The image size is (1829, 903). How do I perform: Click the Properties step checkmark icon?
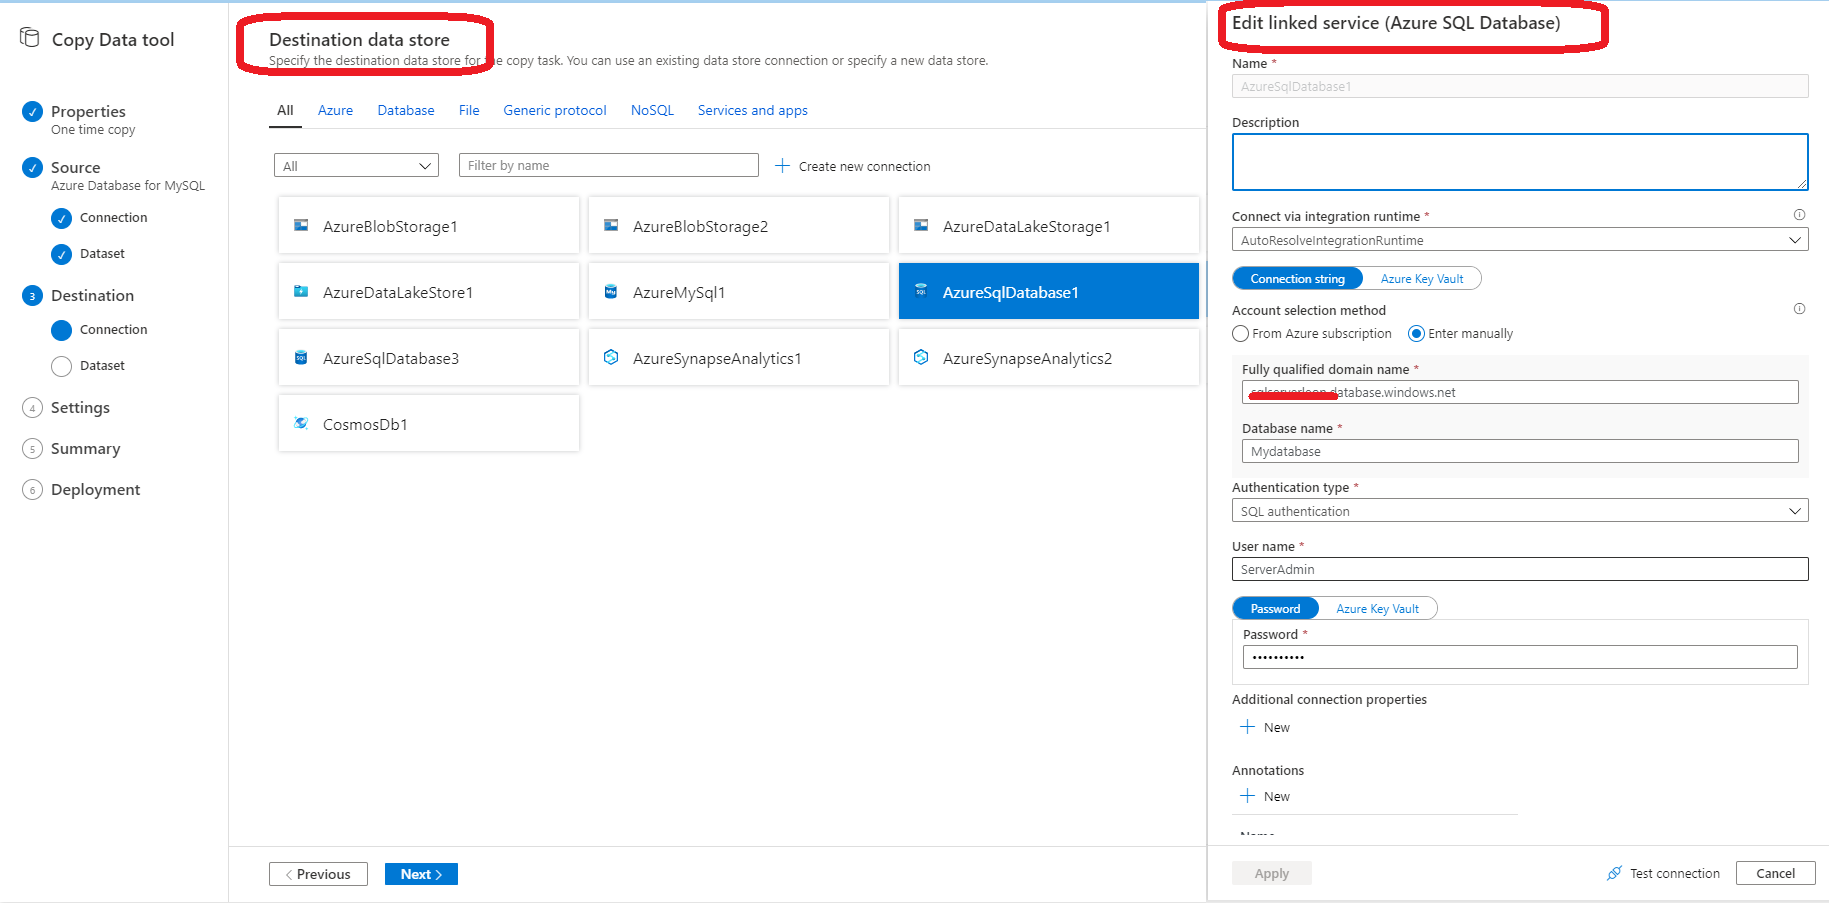tap(32, 111)
